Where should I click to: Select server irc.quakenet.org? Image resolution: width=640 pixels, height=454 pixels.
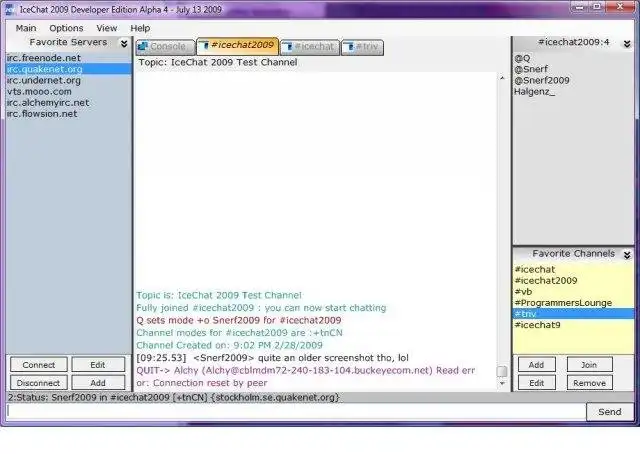tap(69, 69)
